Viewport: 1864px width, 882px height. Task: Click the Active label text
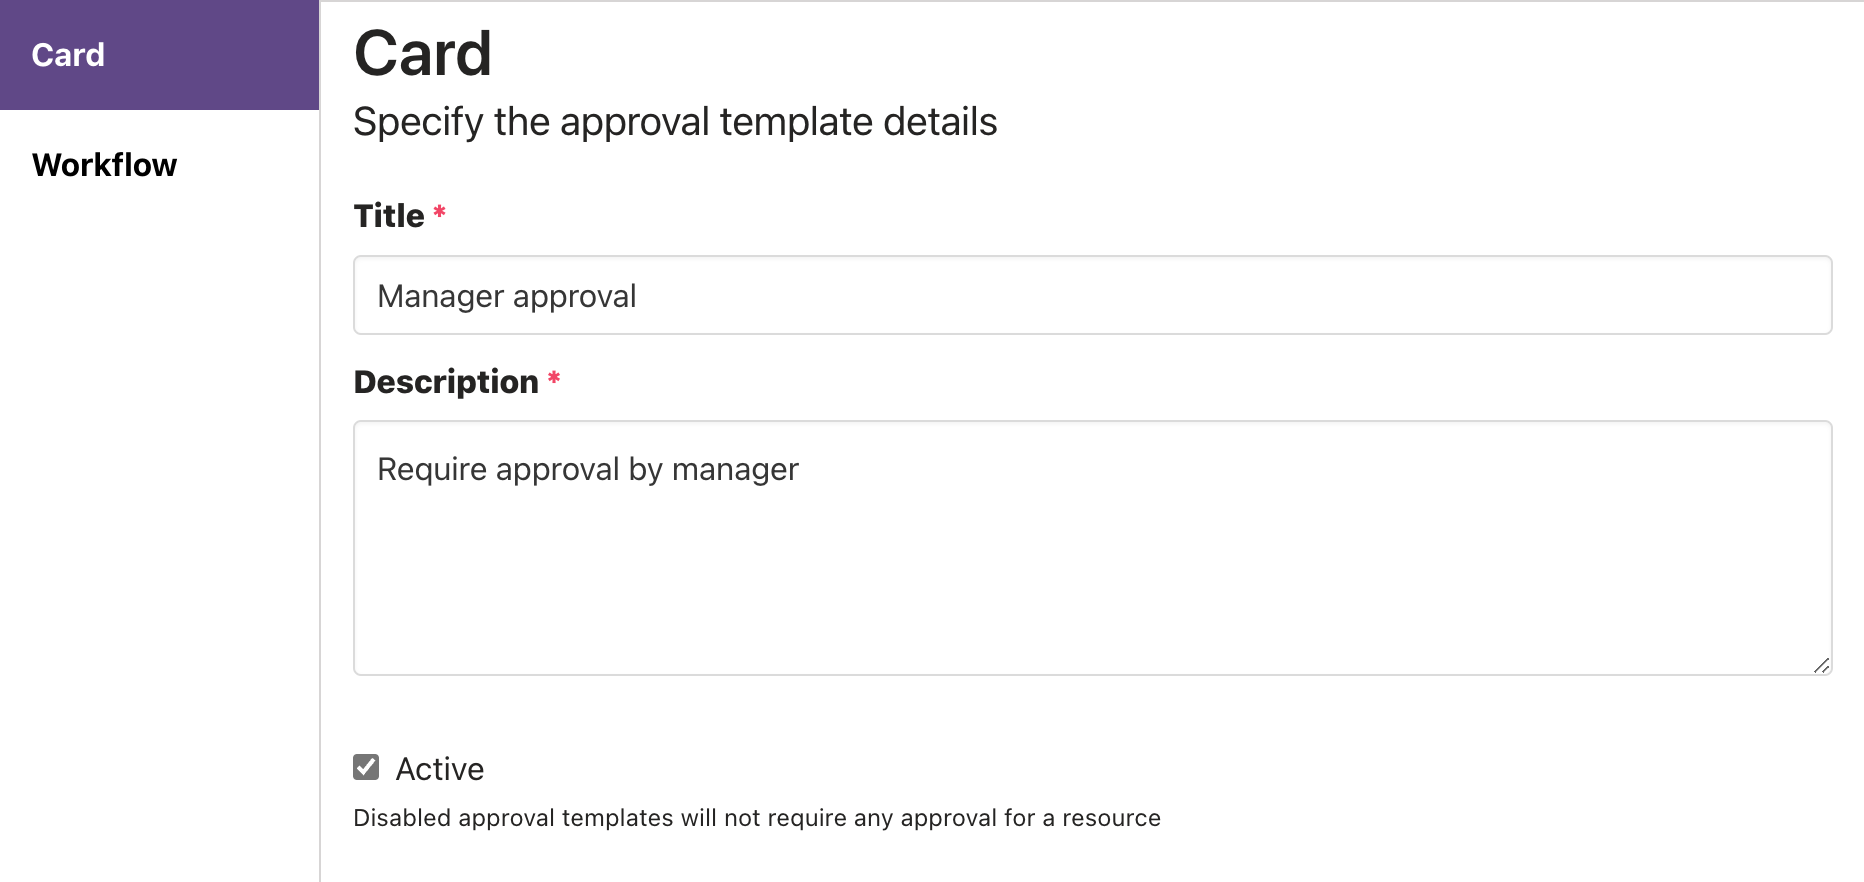click(x=439, y=768)
